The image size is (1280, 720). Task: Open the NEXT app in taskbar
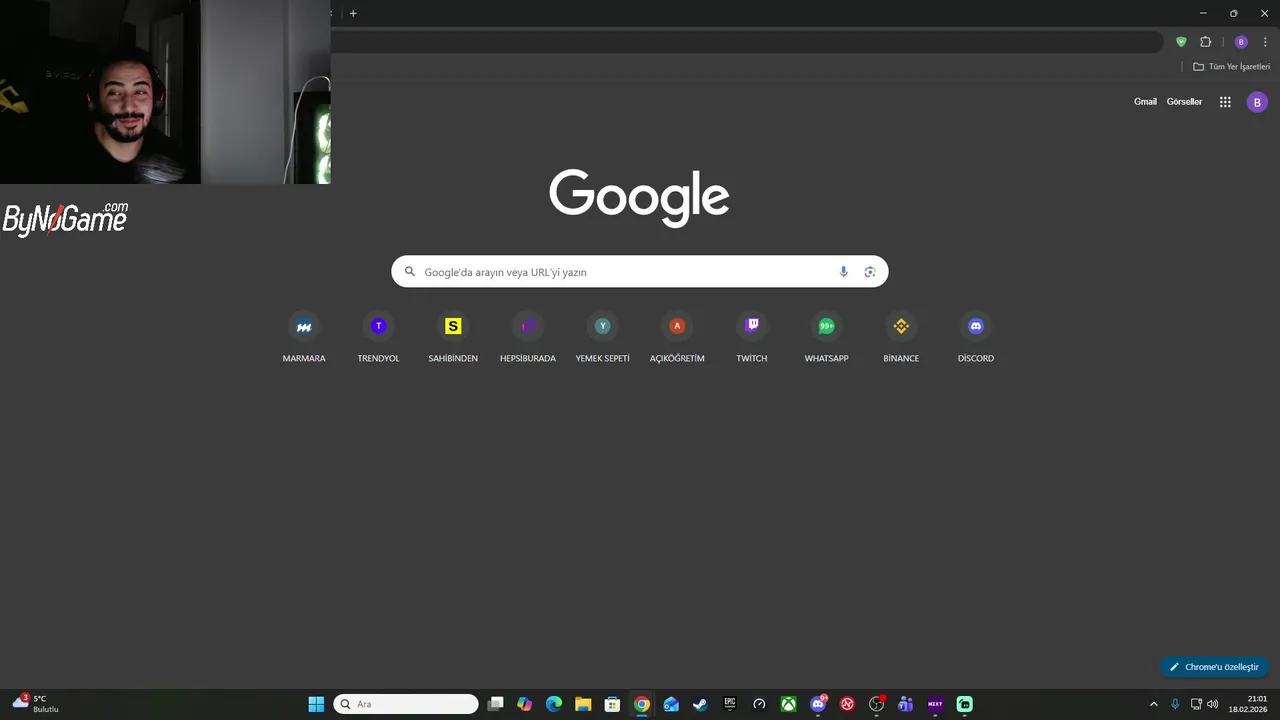pos(935,704)
